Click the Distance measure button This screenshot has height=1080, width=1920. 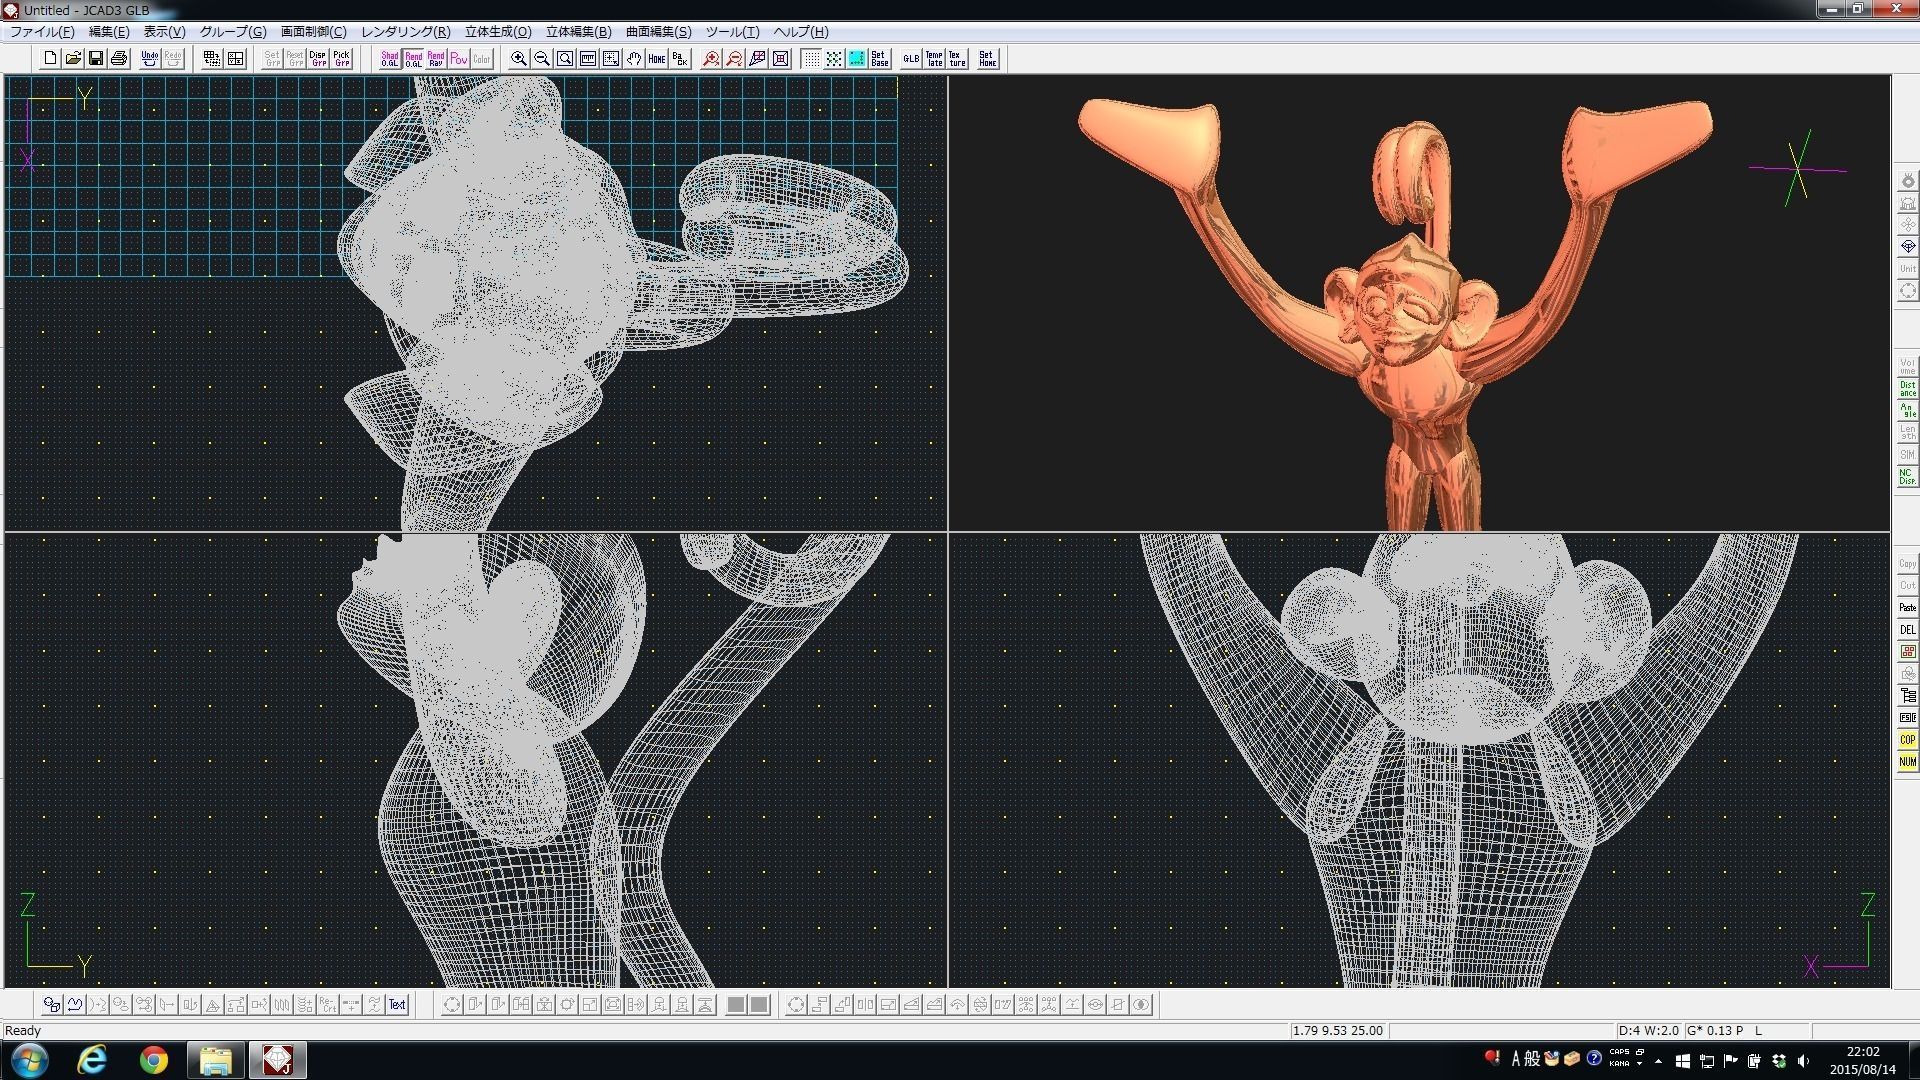[1908, 389]
